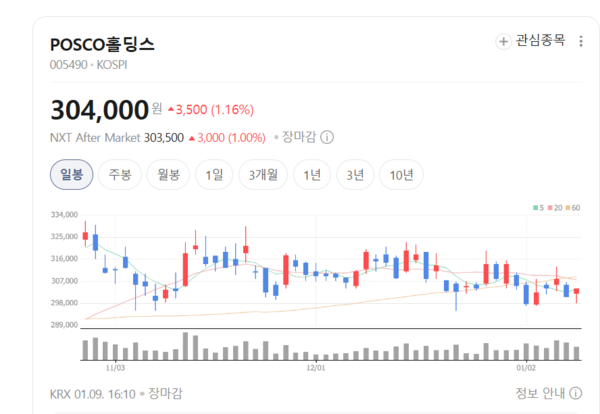
Task: Click the 304,000 current price
Action: pyautogui.click(x=99, y=109)
